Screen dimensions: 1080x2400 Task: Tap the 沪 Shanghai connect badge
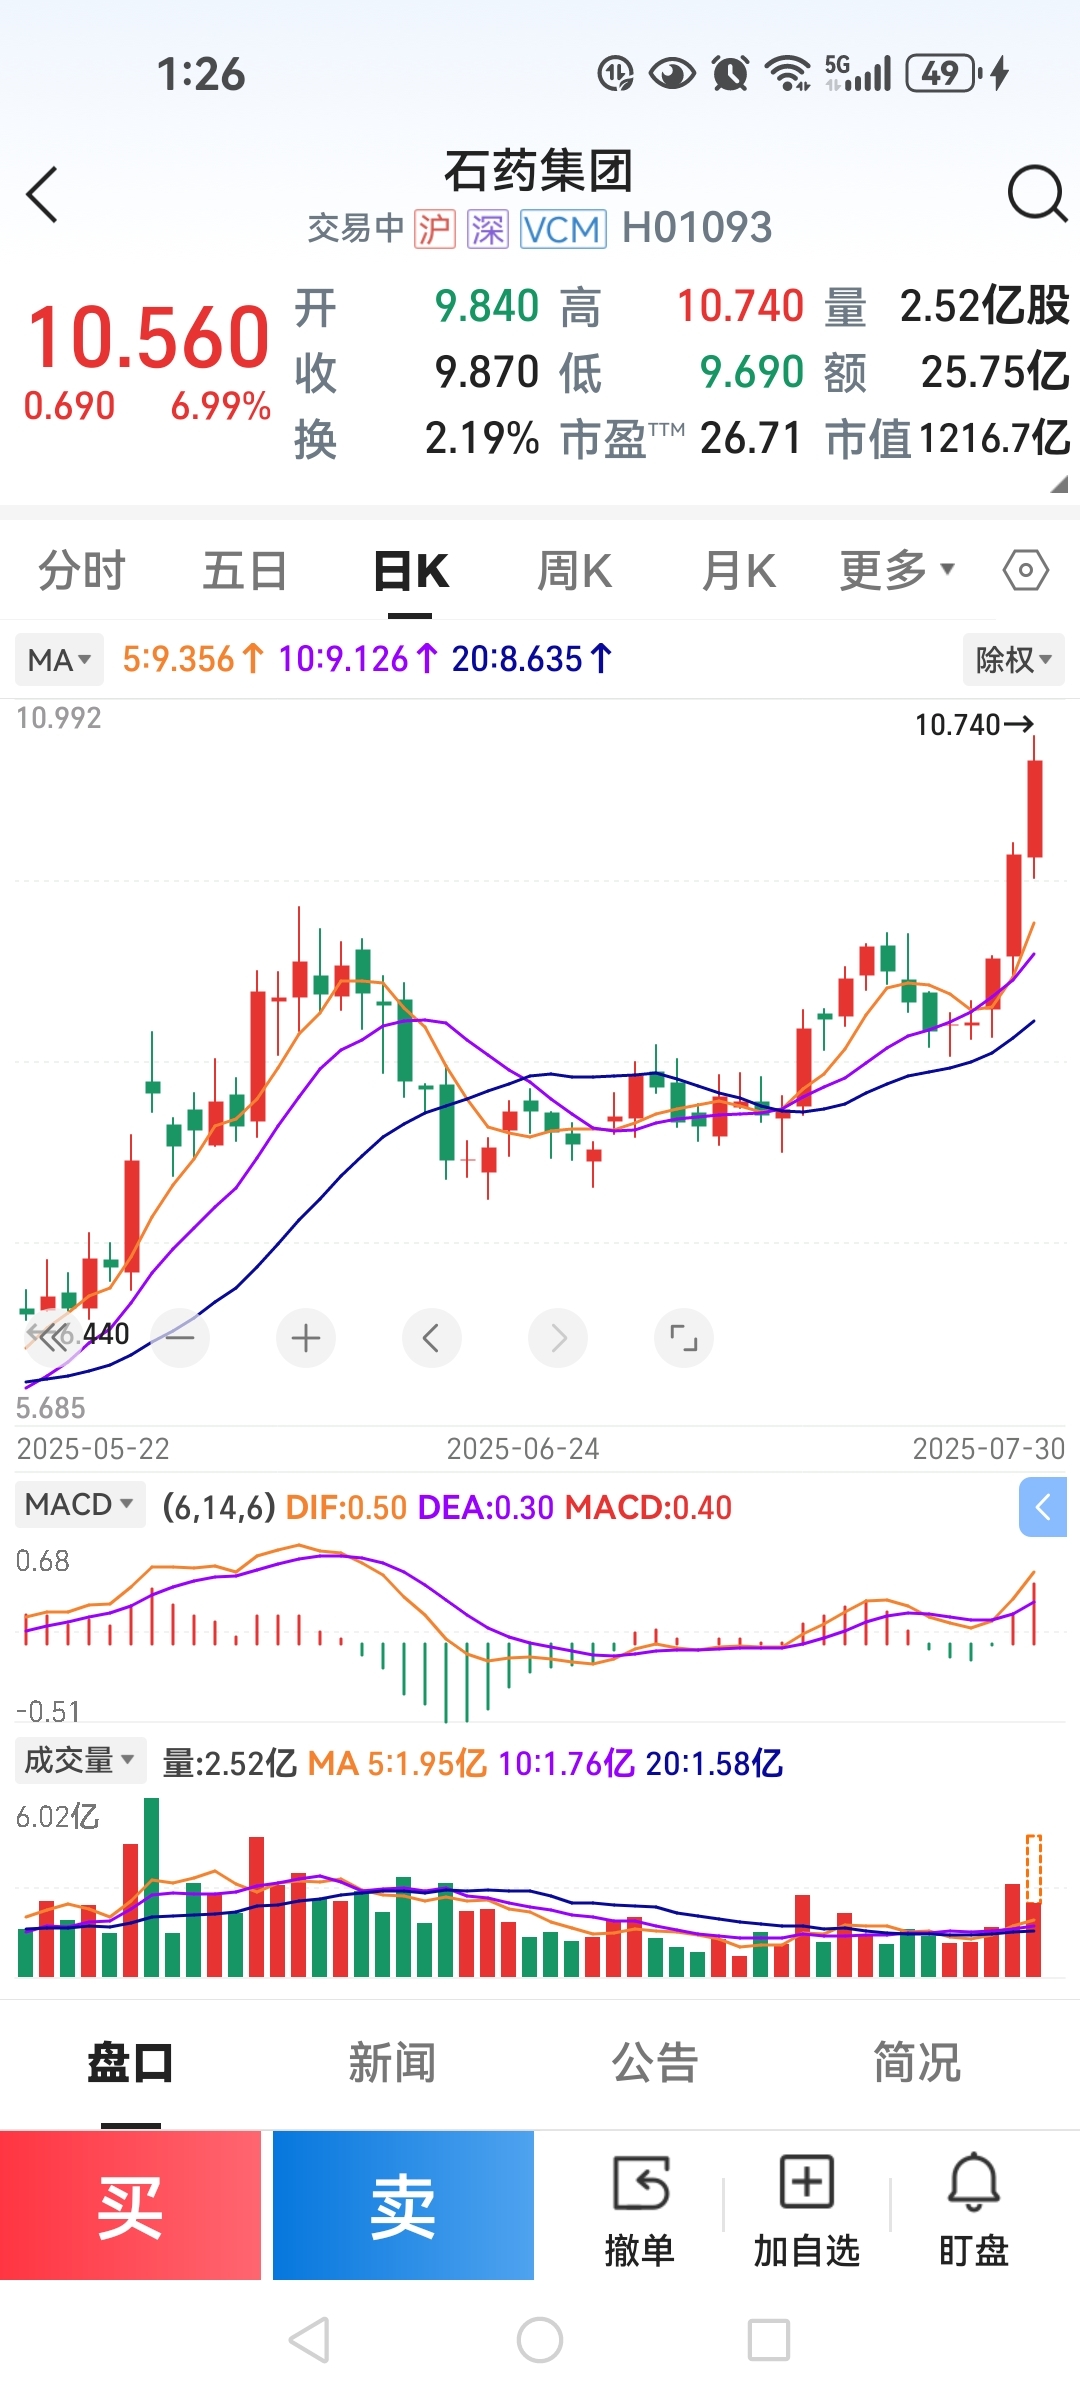(x=435, y=229)
